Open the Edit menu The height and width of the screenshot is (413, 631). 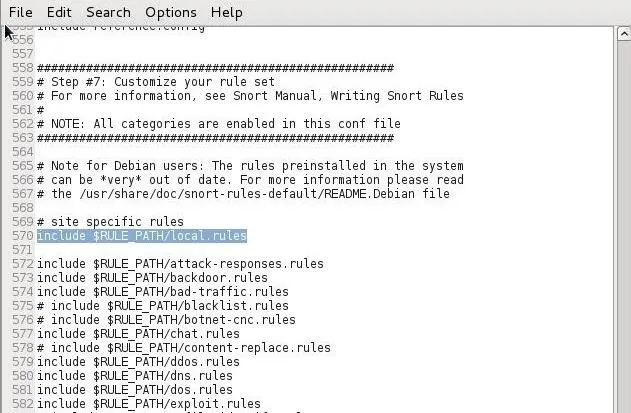click(59, 12)
